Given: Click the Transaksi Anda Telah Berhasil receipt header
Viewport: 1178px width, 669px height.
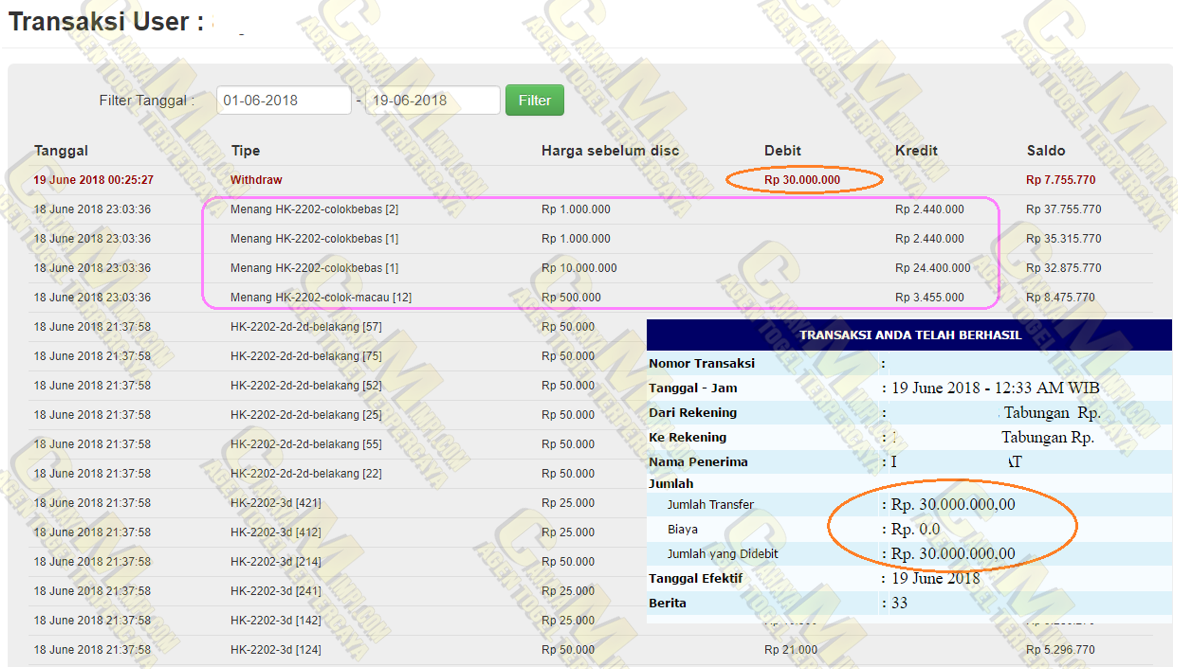Looking at the screenshot, I should pyautogui.click(x=909, y=335).
